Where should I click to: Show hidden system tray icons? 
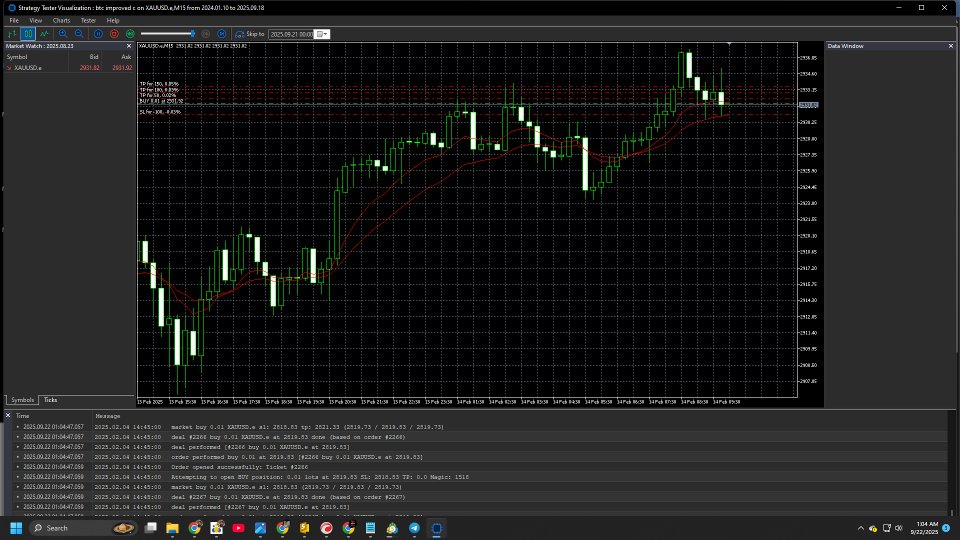861,528
